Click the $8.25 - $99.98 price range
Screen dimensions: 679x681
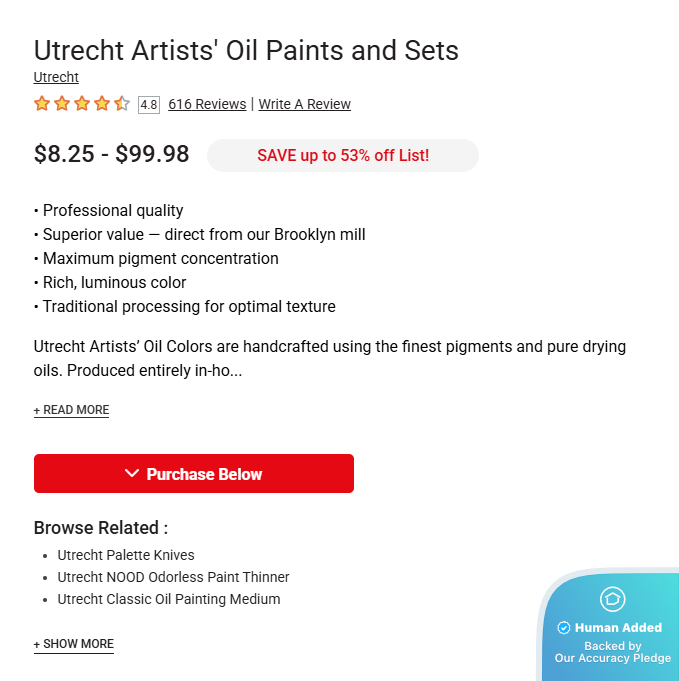(111, 154)
